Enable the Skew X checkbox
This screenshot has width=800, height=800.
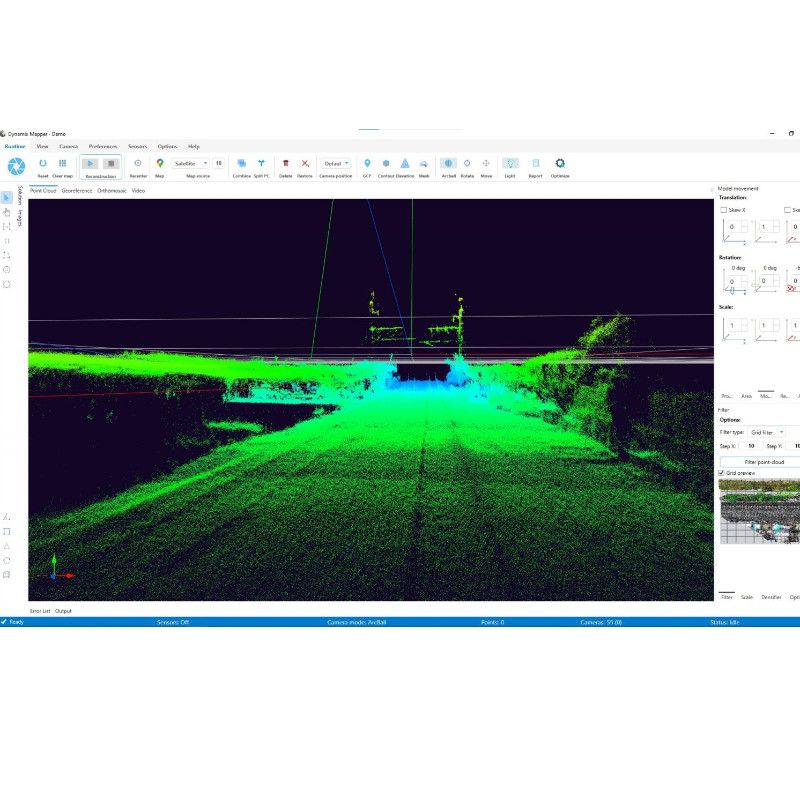coord(723,210)
